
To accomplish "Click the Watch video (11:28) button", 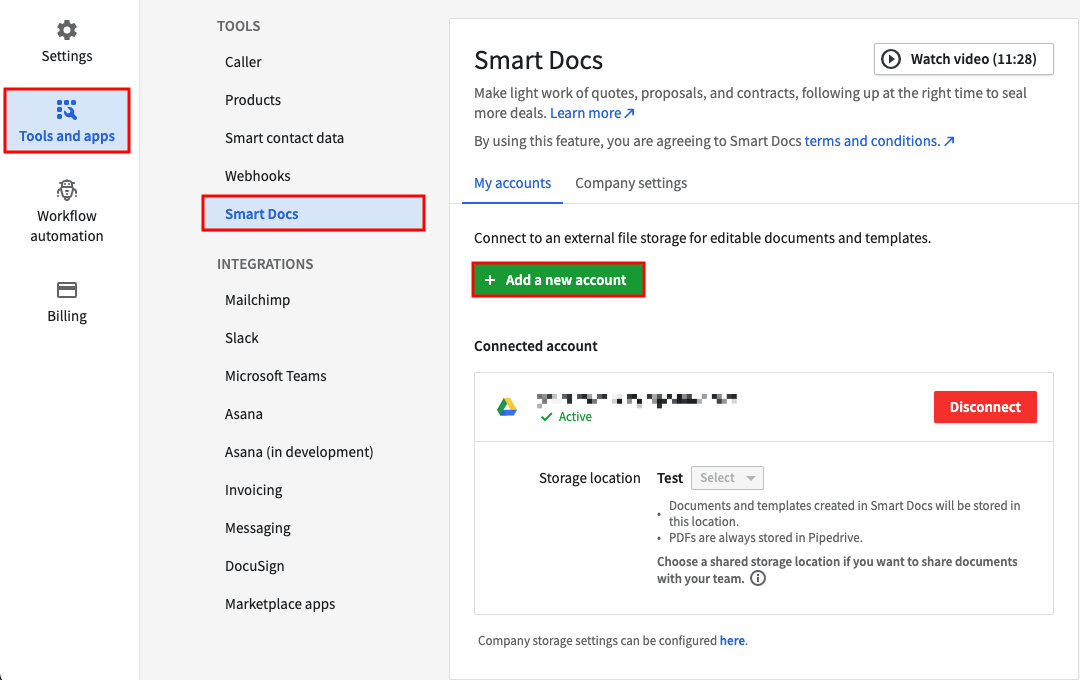I will (964, 59).
